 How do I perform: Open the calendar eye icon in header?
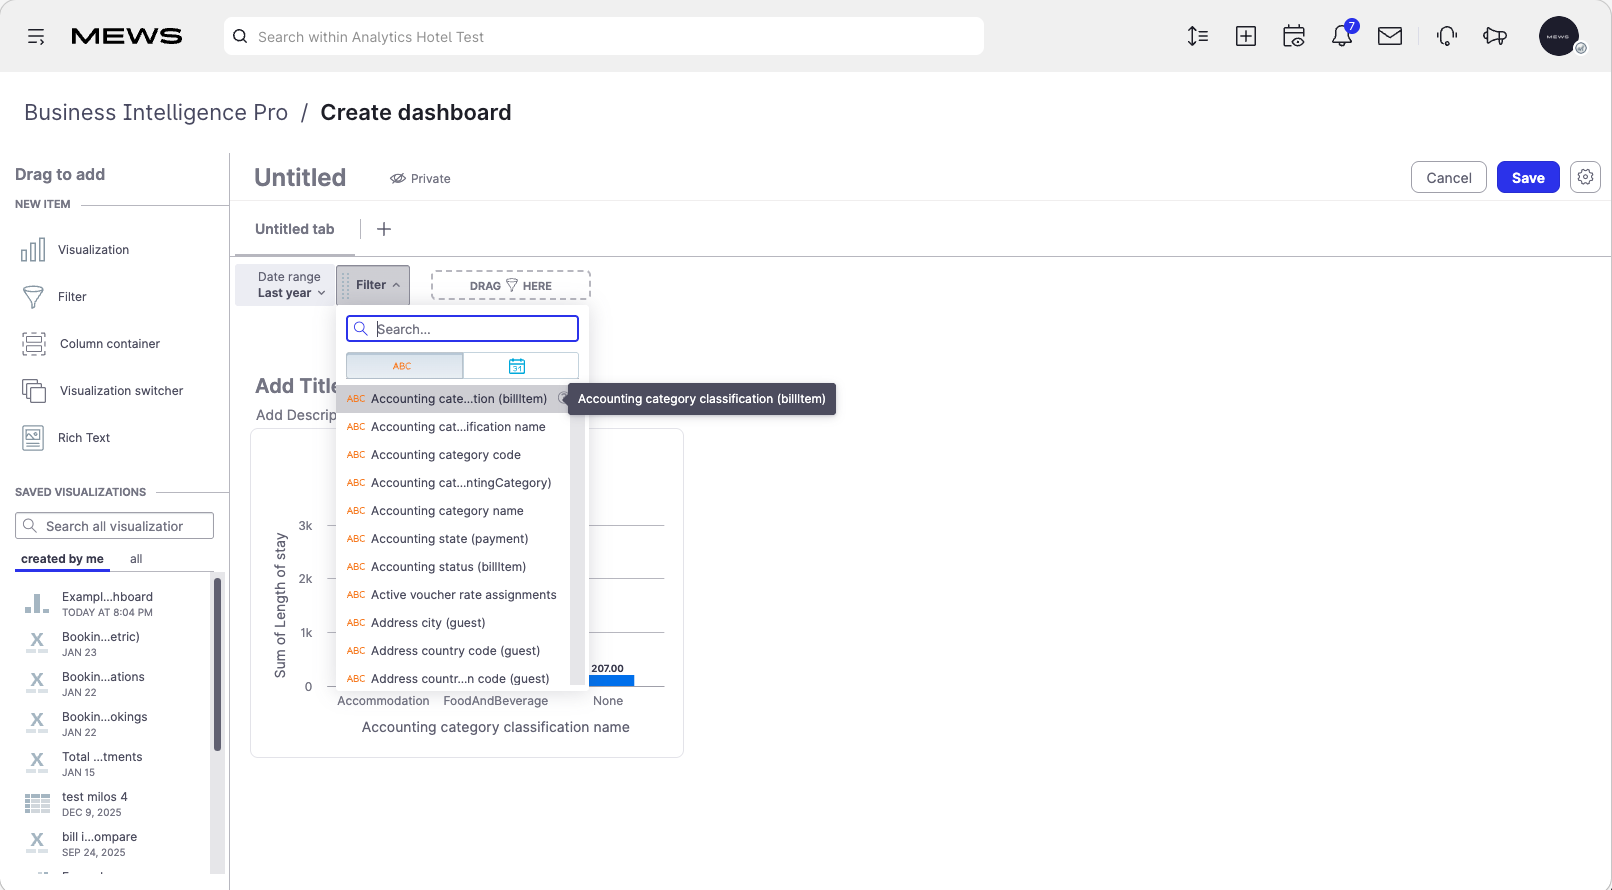click(x=1294, y=37)
